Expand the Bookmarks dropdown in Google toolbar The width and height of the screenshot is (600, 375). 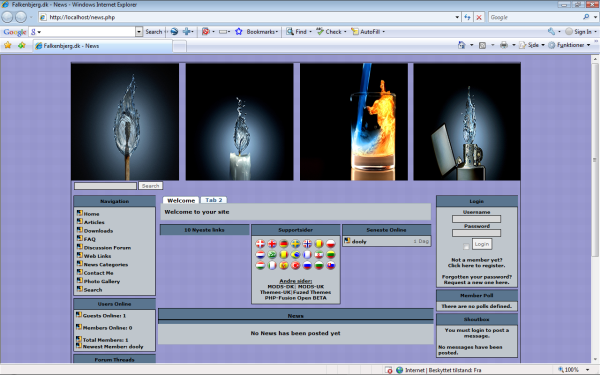pyautogui.click(x=277, y=32)
